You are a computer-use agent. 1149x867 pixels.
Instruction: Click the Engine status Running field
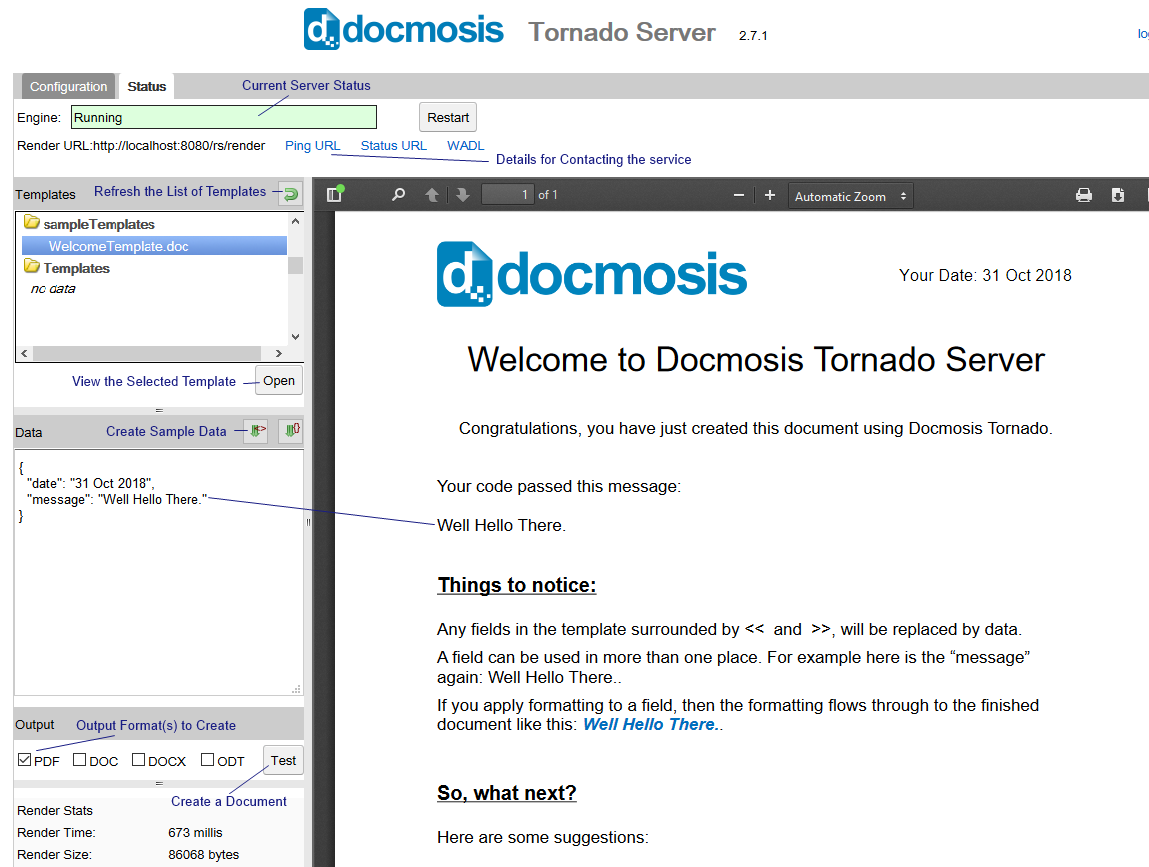[x=224, y=117]
